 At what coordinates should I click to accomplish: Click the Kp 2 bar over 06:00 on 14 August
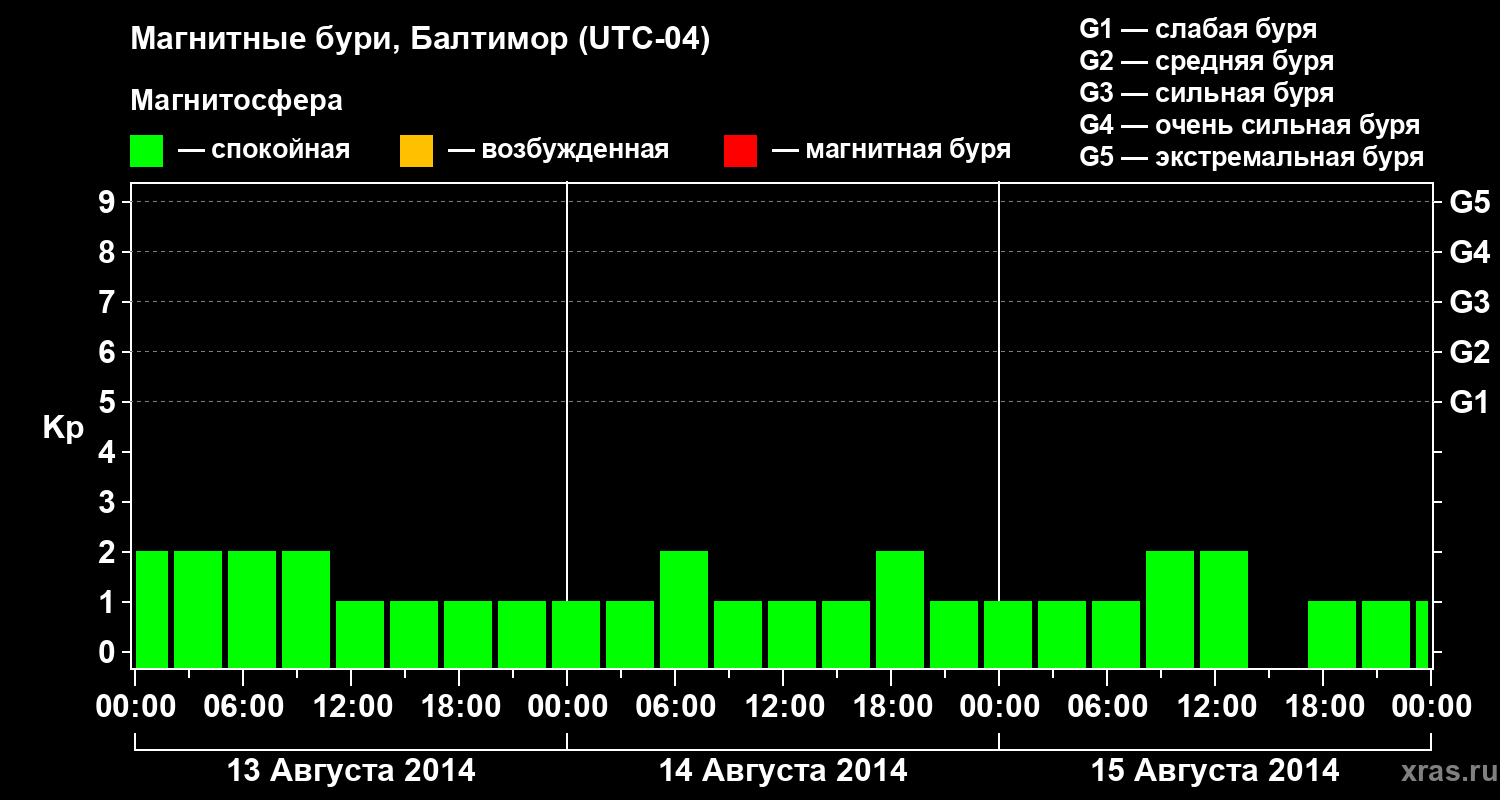click(684, 609)
